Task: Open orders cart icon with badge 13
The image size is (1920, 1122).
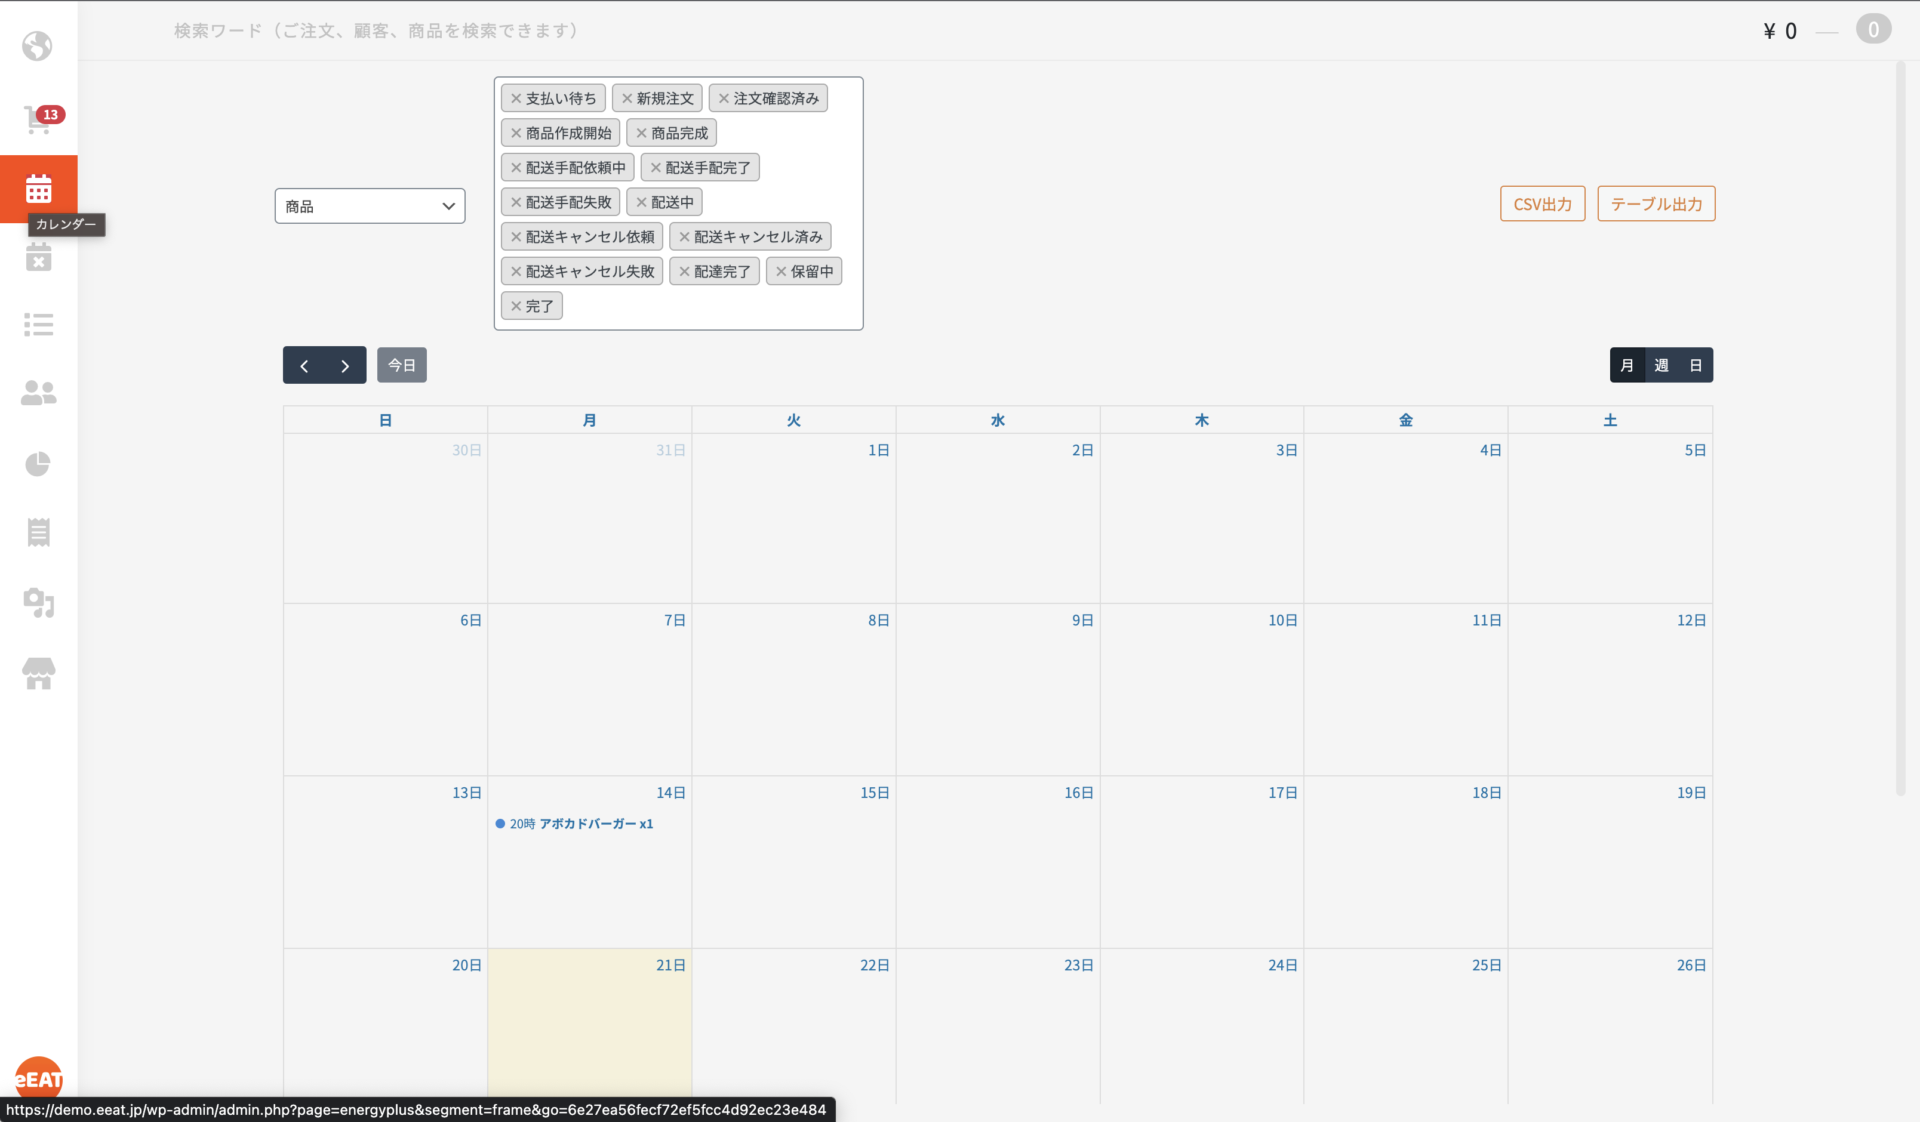Action: (x=38, y=120)
